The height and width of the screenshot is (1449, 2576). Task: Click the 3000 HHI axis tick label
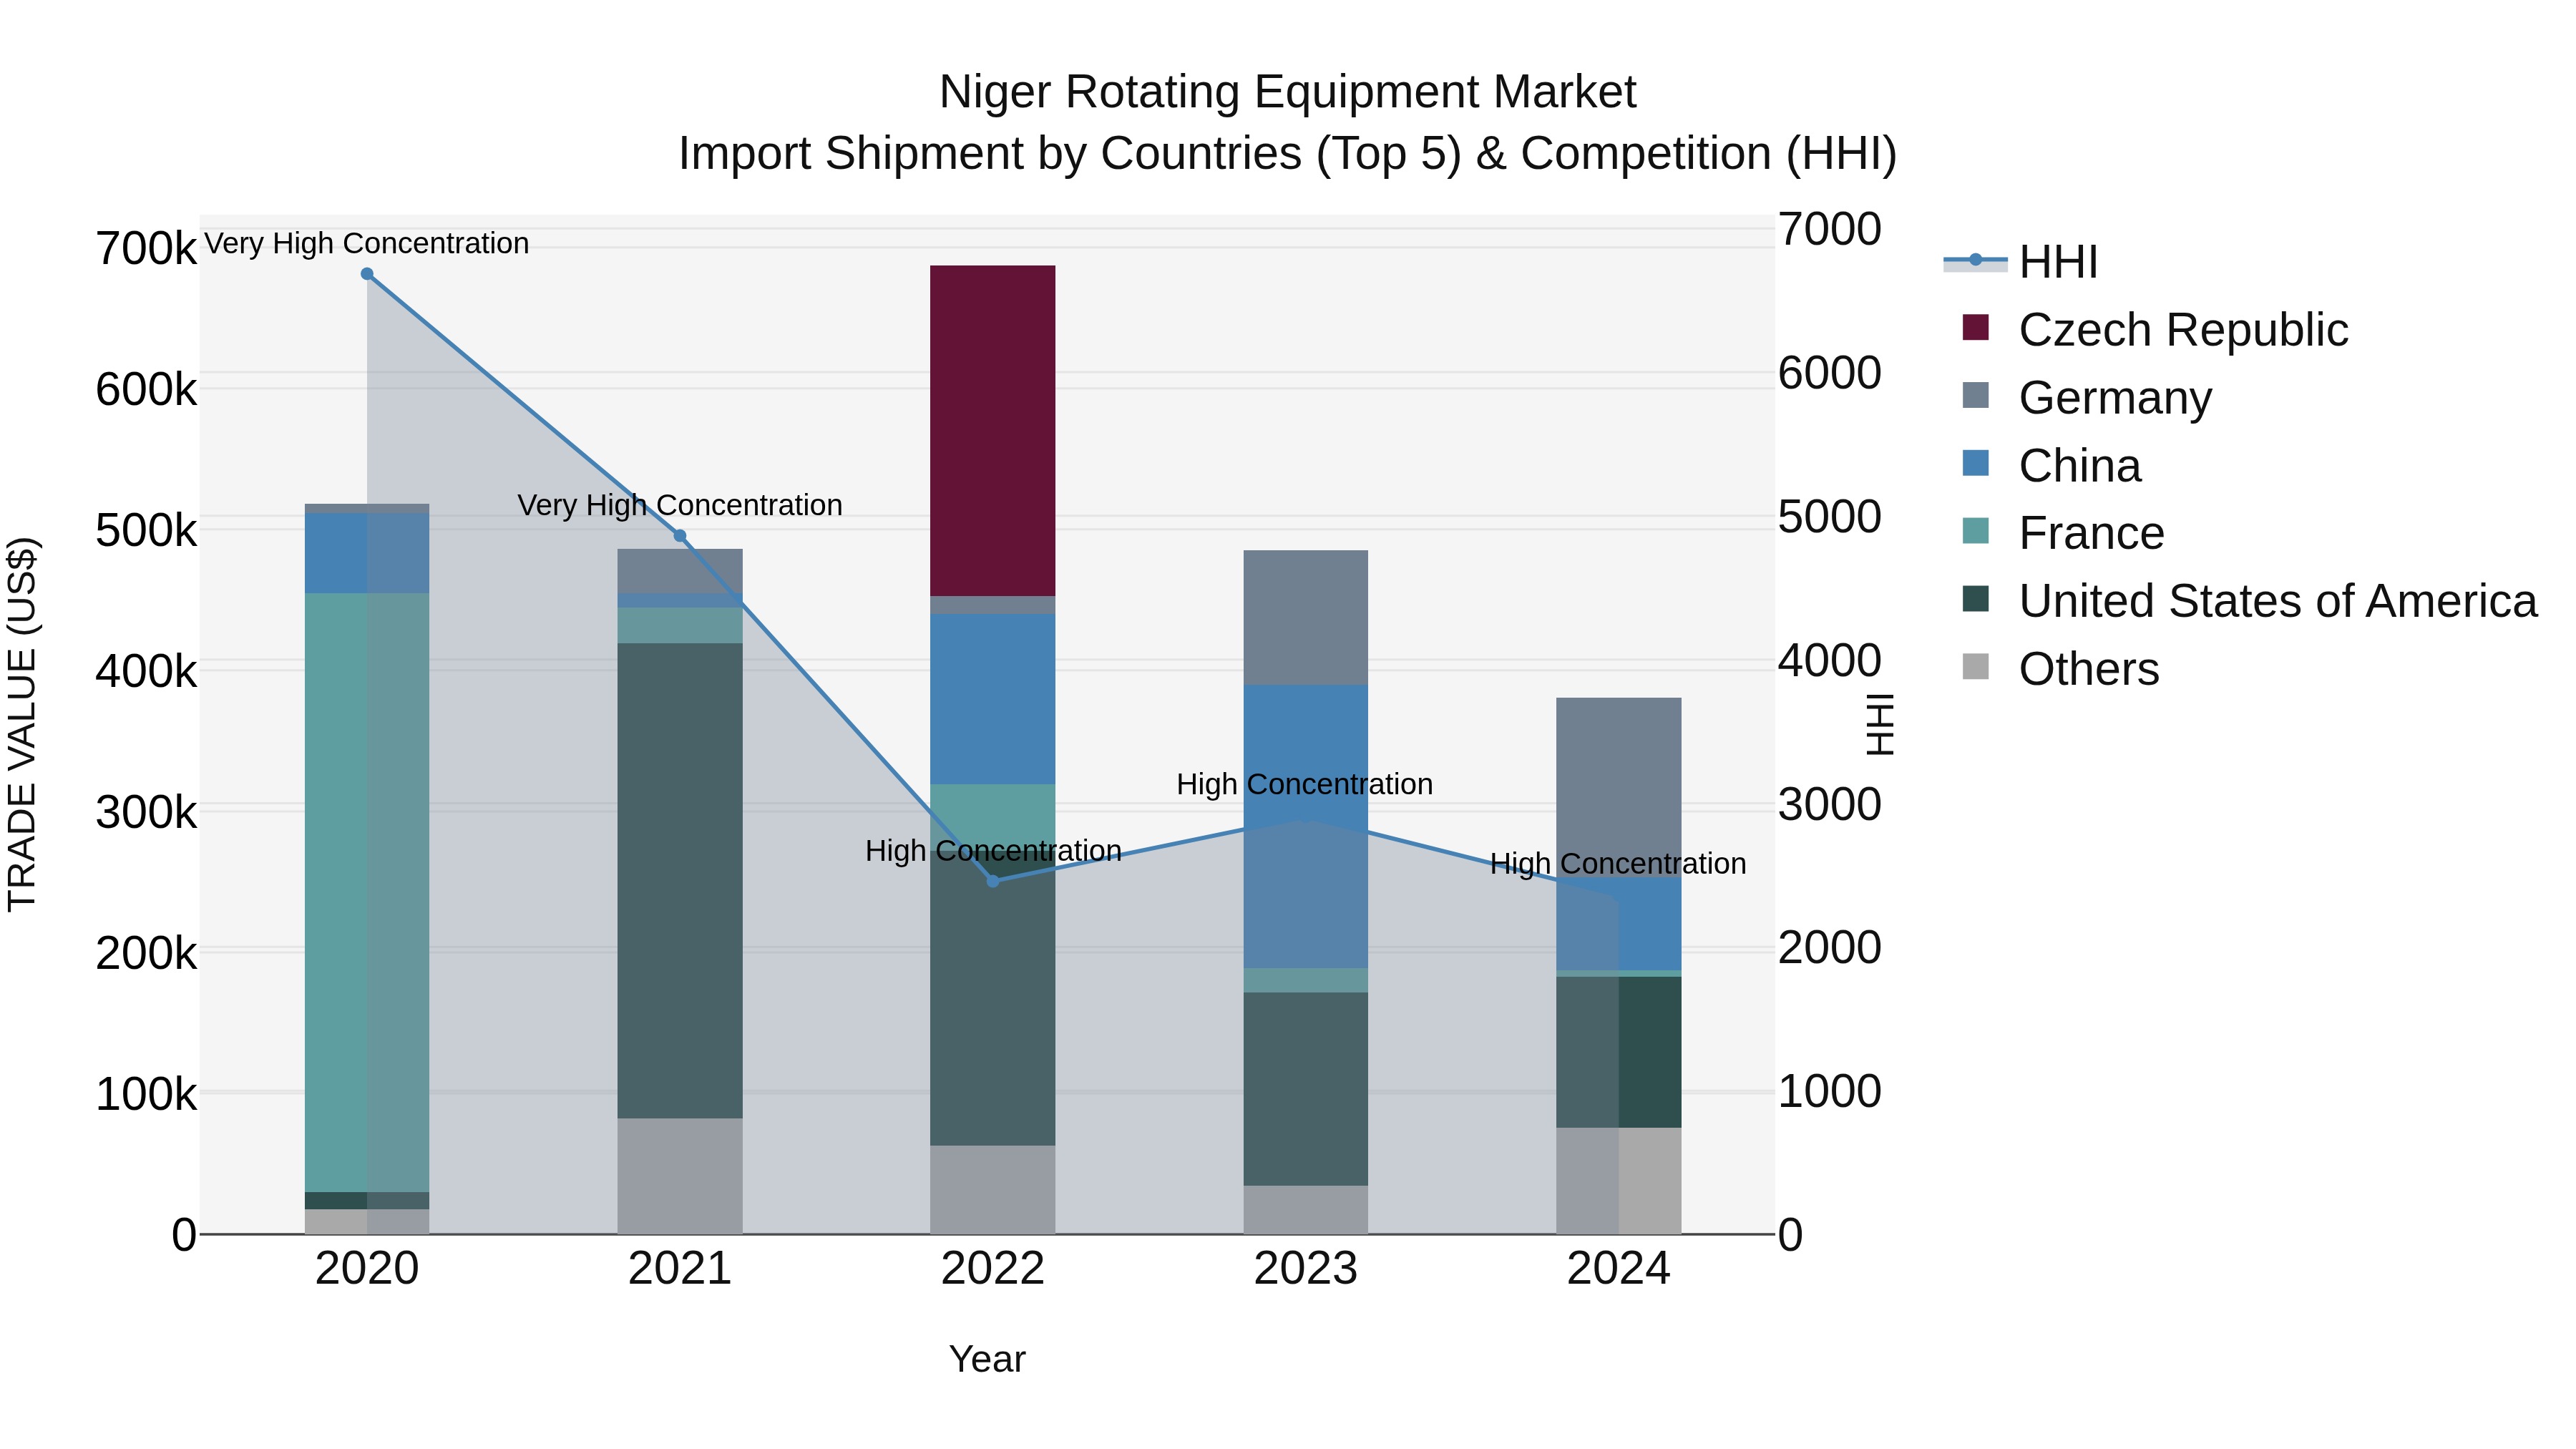(1830, 805)
